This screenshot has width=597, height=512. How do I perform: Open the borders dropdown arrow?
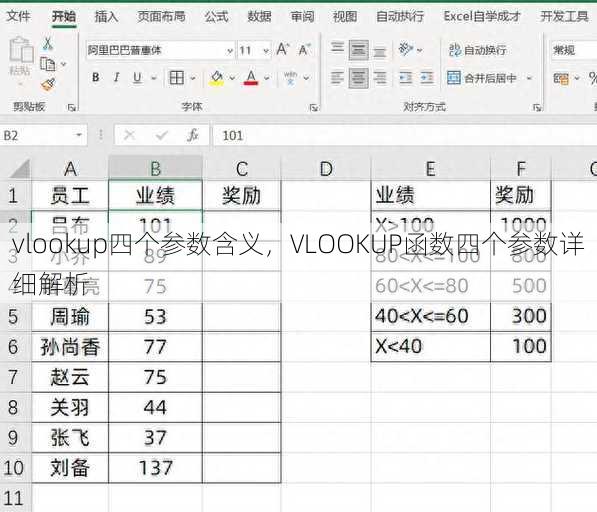pyautogui.click(x=193, y=78)
